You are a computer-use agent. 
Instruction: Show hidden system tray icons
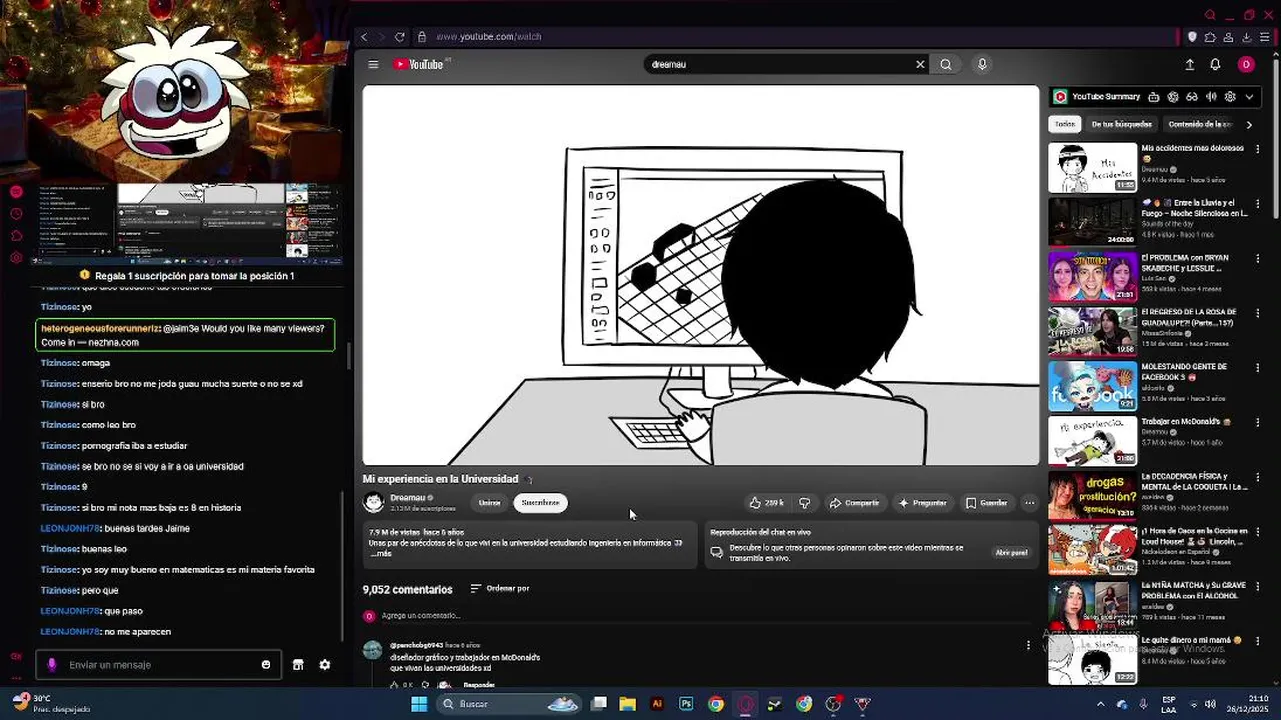(x=1101, y=704)
